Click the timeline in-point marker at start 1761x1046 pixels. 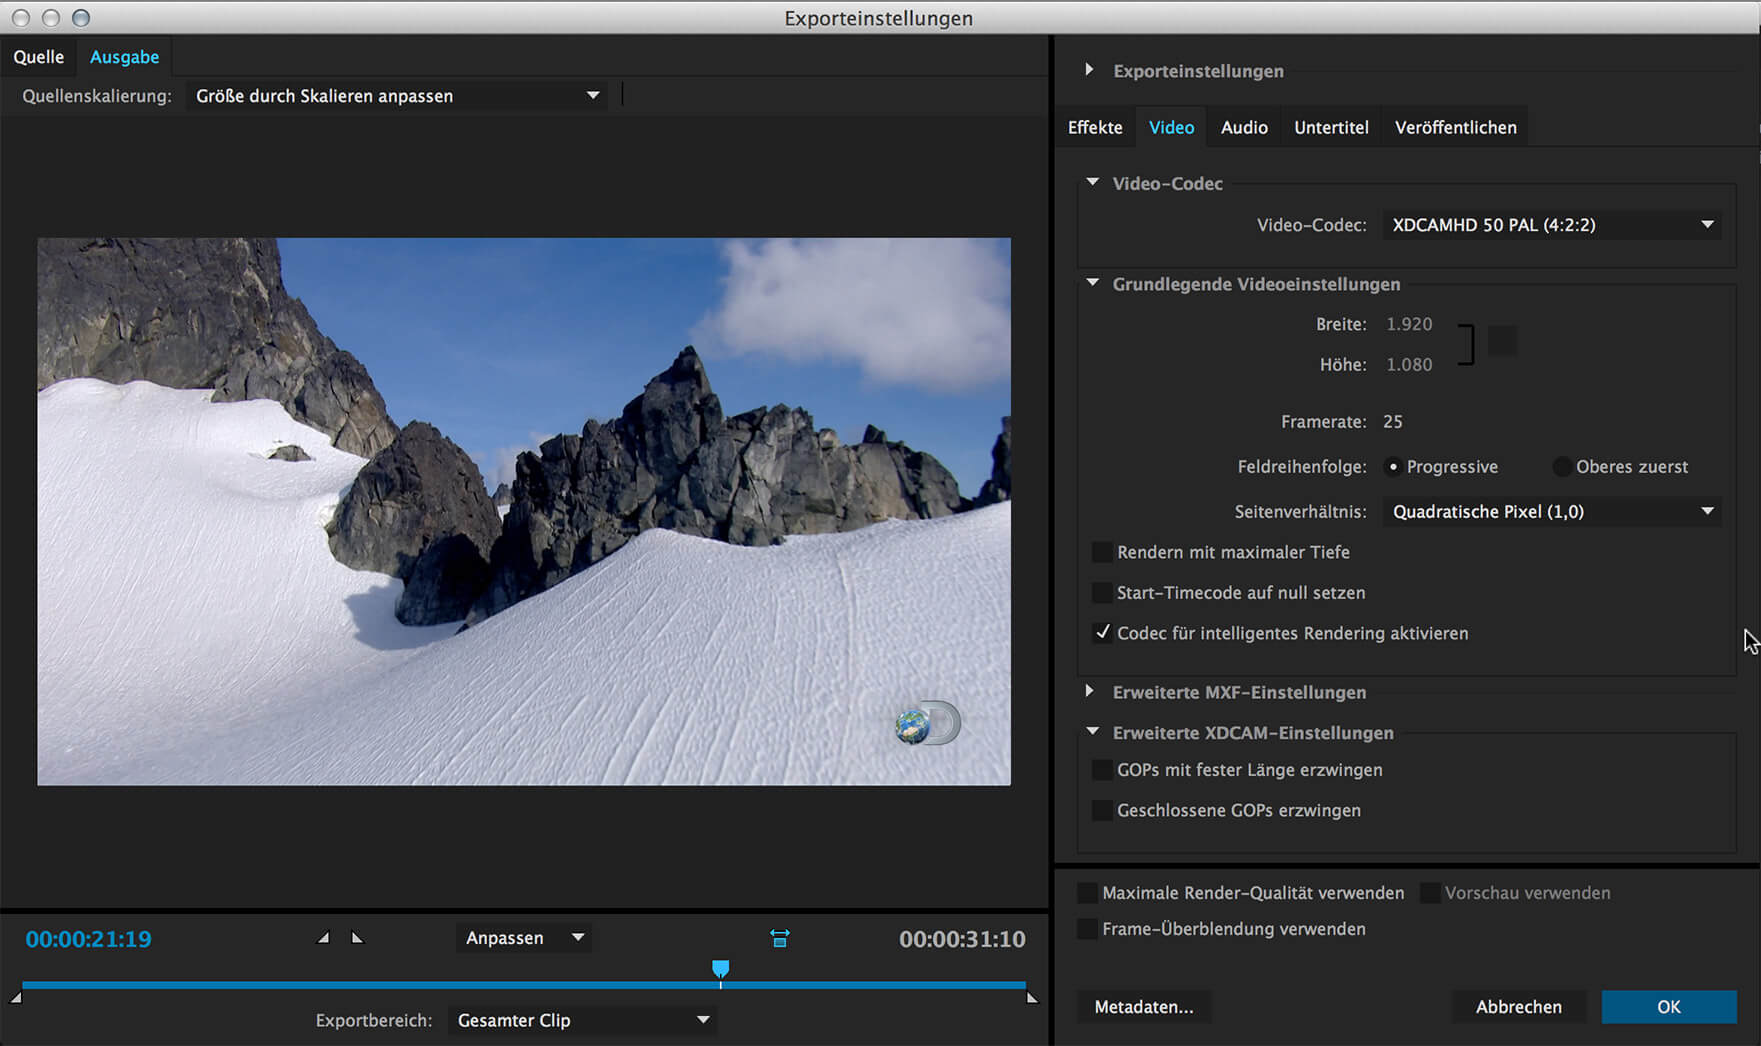(16, 997)
